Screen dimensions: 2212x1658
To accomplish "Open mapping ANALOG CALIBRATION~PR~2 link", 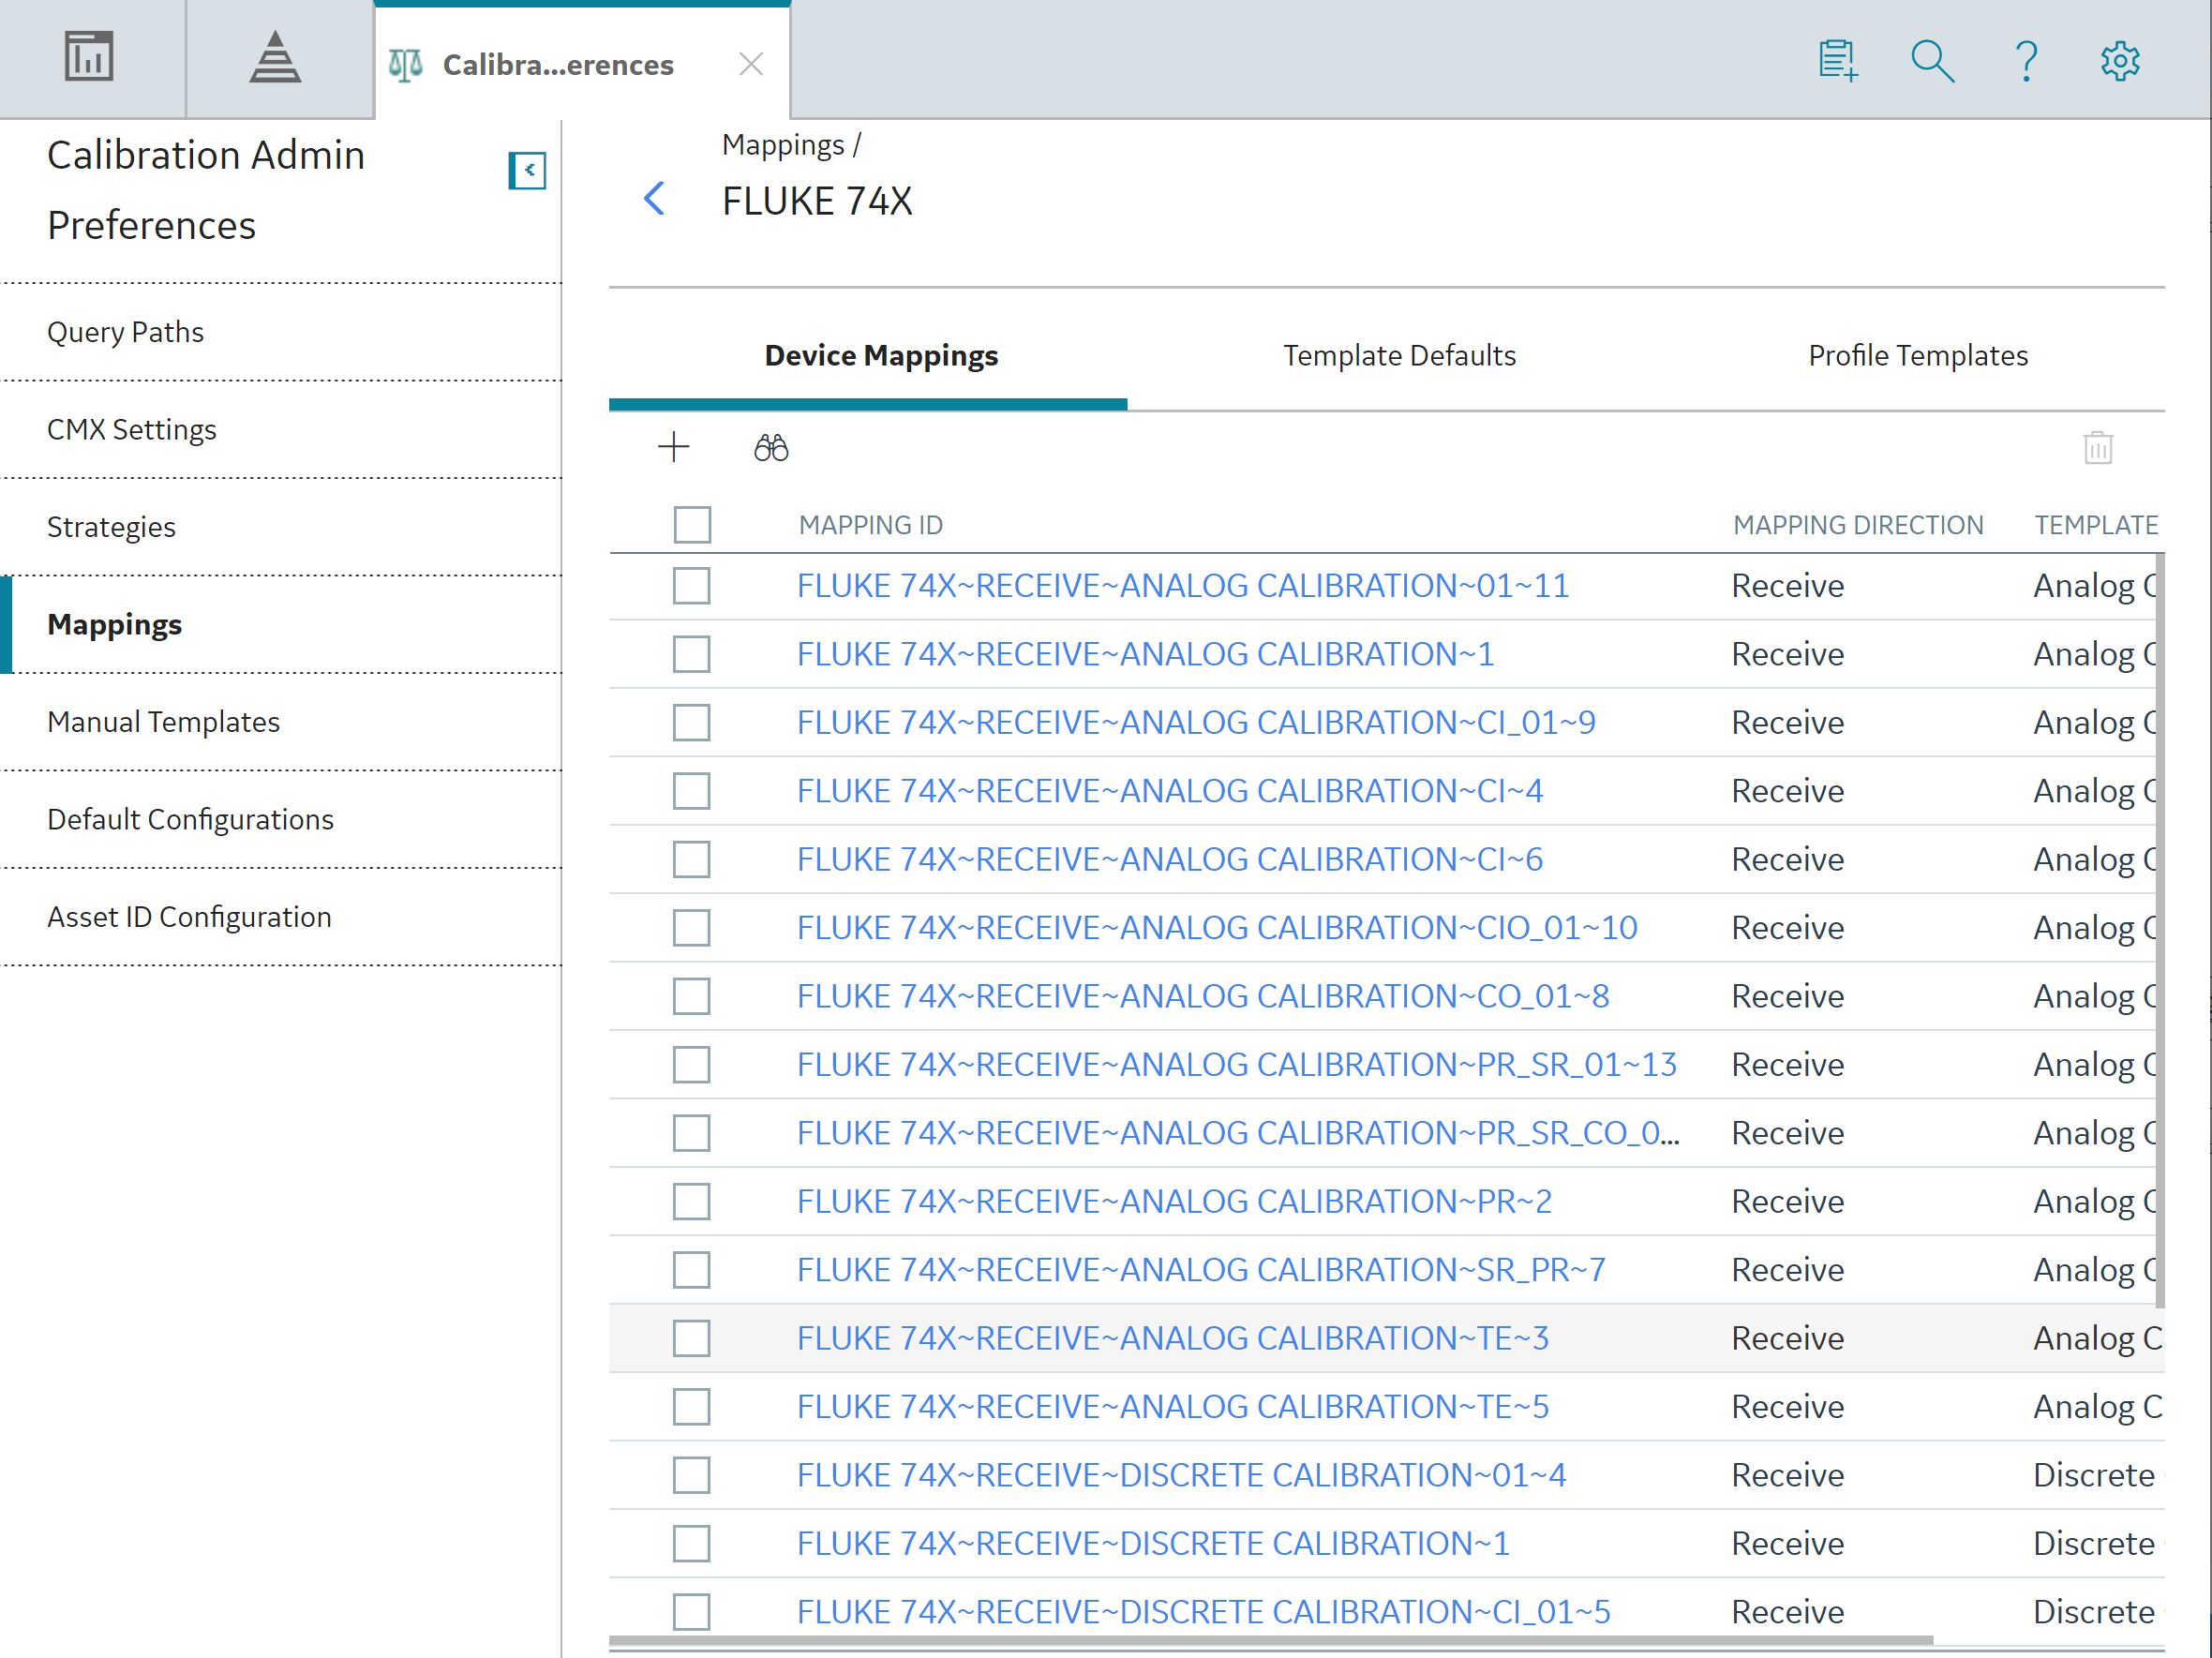I will pos(1174,1202).
